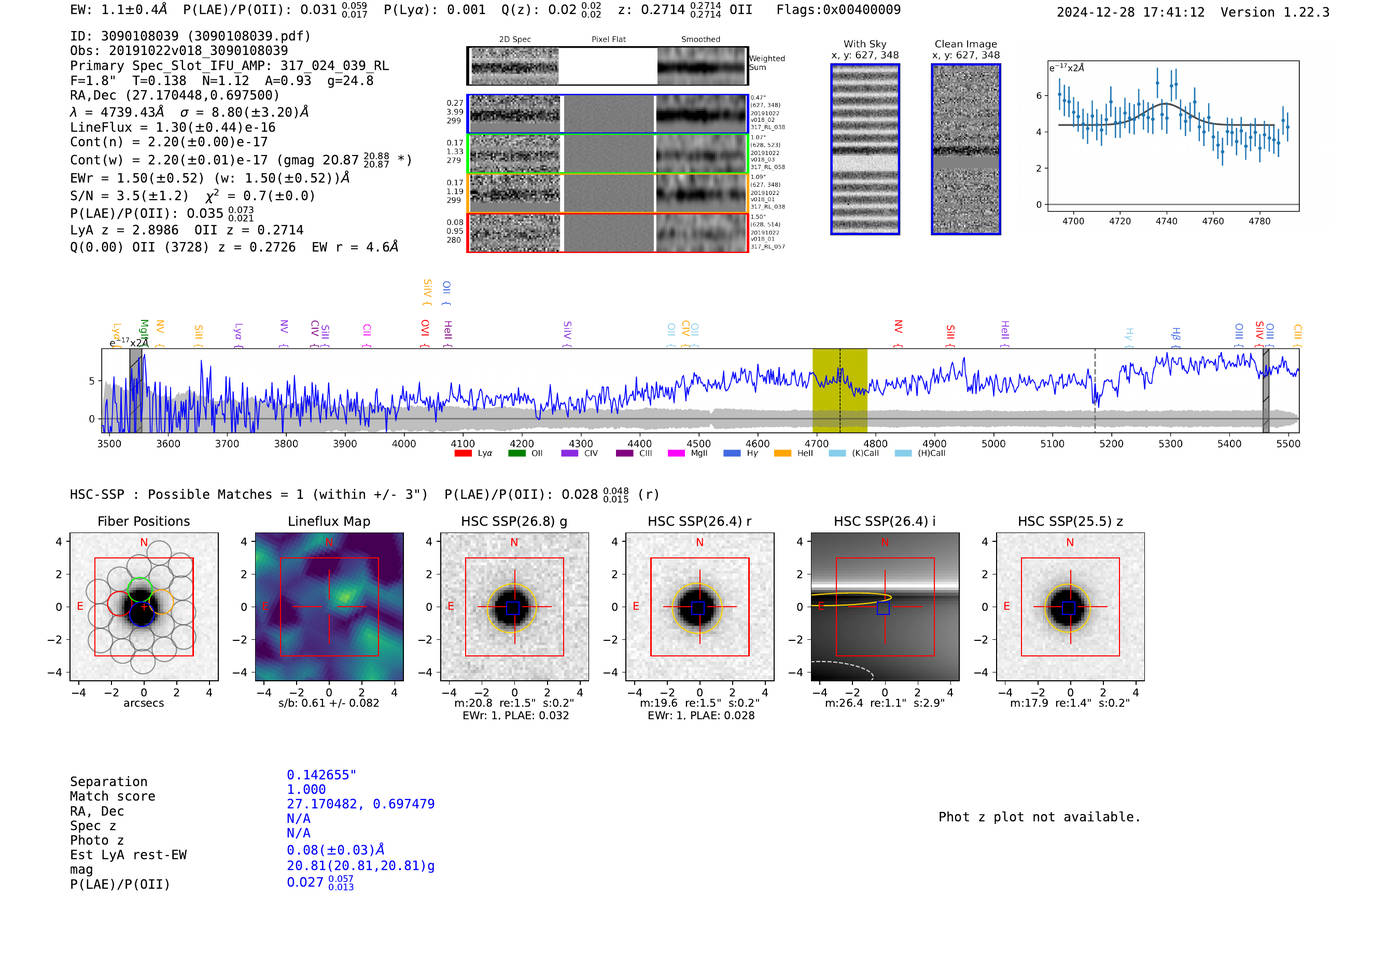The height and width of the screenshot is (953, 1400).
Task: Click the Separation value 0.142655"
Action: click(x=321, y=775)
